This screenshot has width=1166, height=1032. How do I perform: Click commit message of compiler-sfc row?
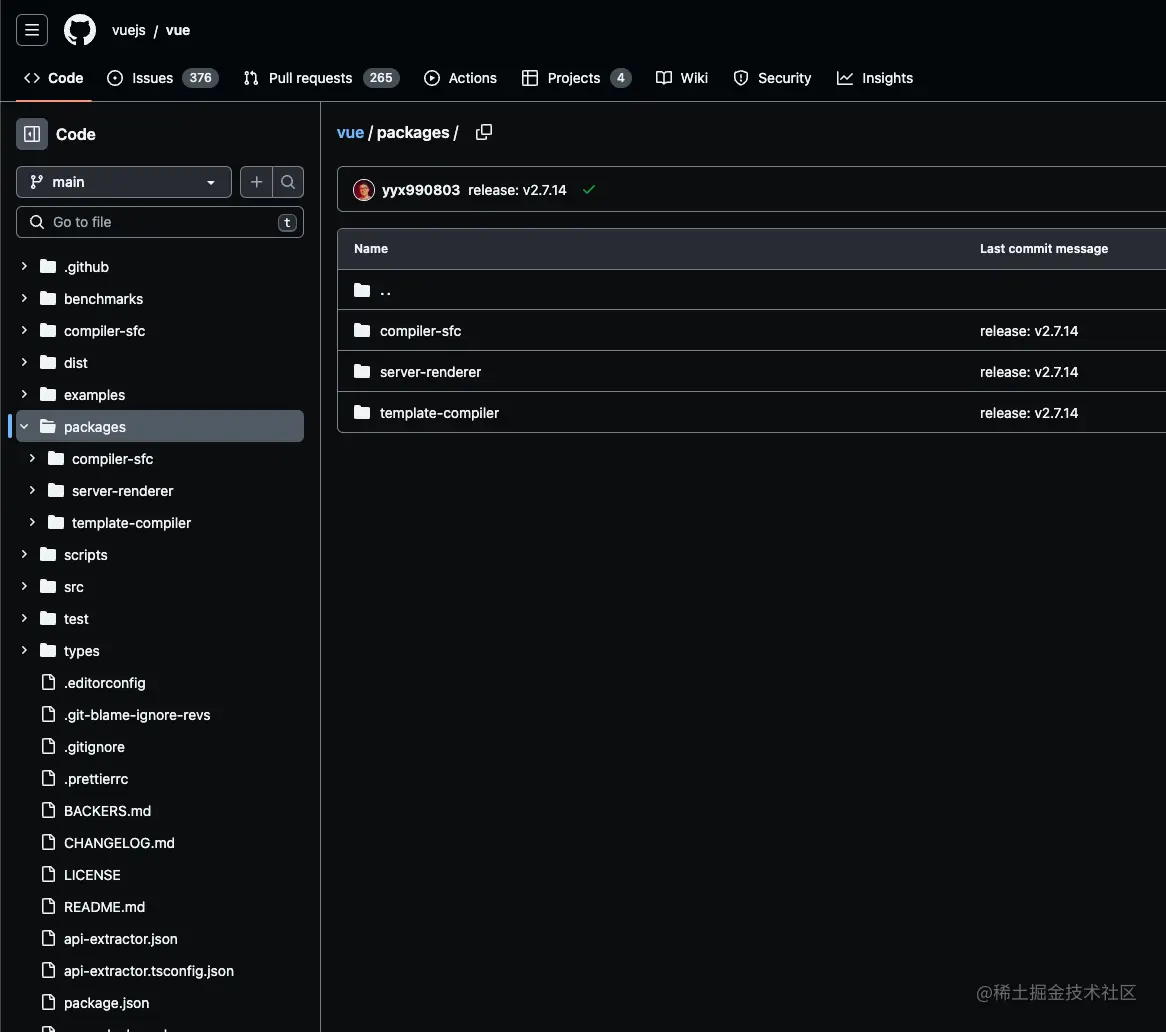[1028, 331]
